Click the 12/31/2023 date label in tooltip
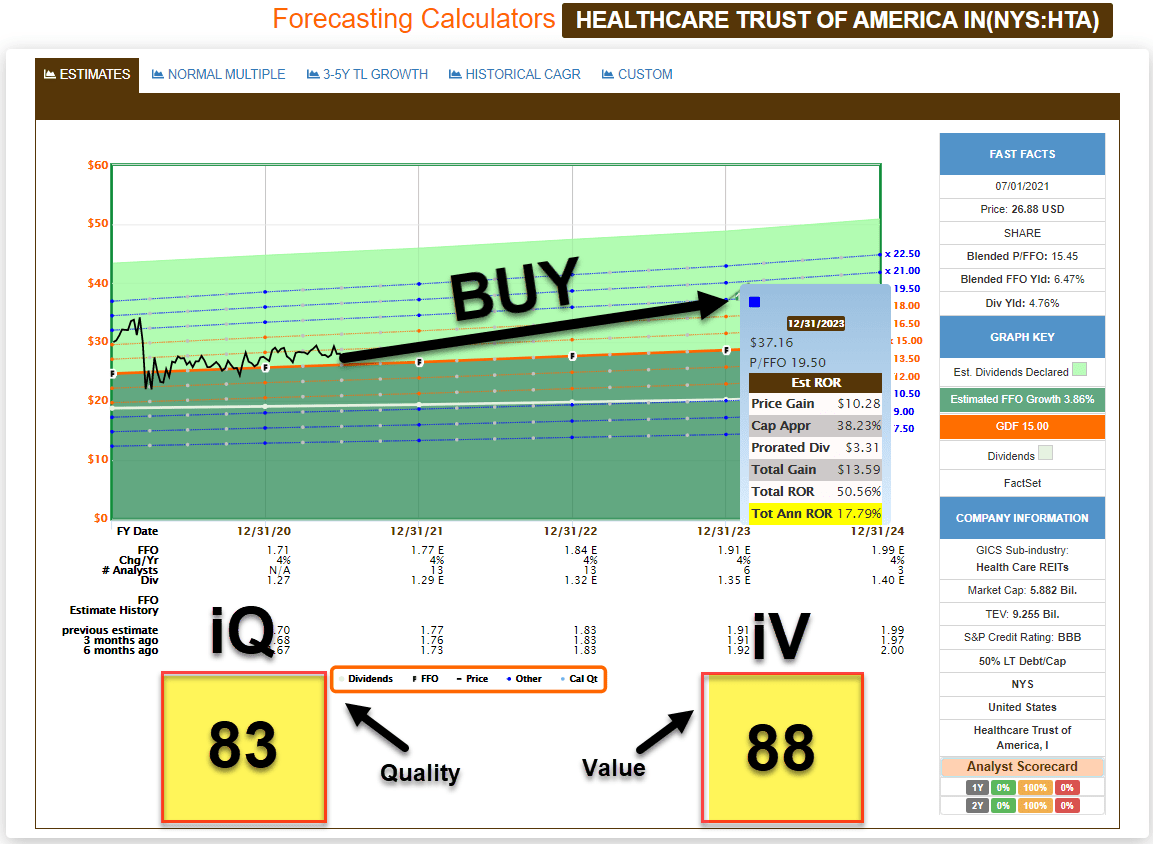Image resolution: width=1153 pixels, height=844 pixels. [815, 323]
